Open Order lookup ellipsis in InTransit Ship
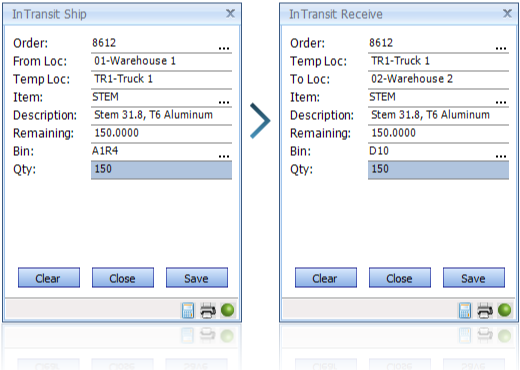This screenshot has width=520, height=370. [x=224, y=48]
